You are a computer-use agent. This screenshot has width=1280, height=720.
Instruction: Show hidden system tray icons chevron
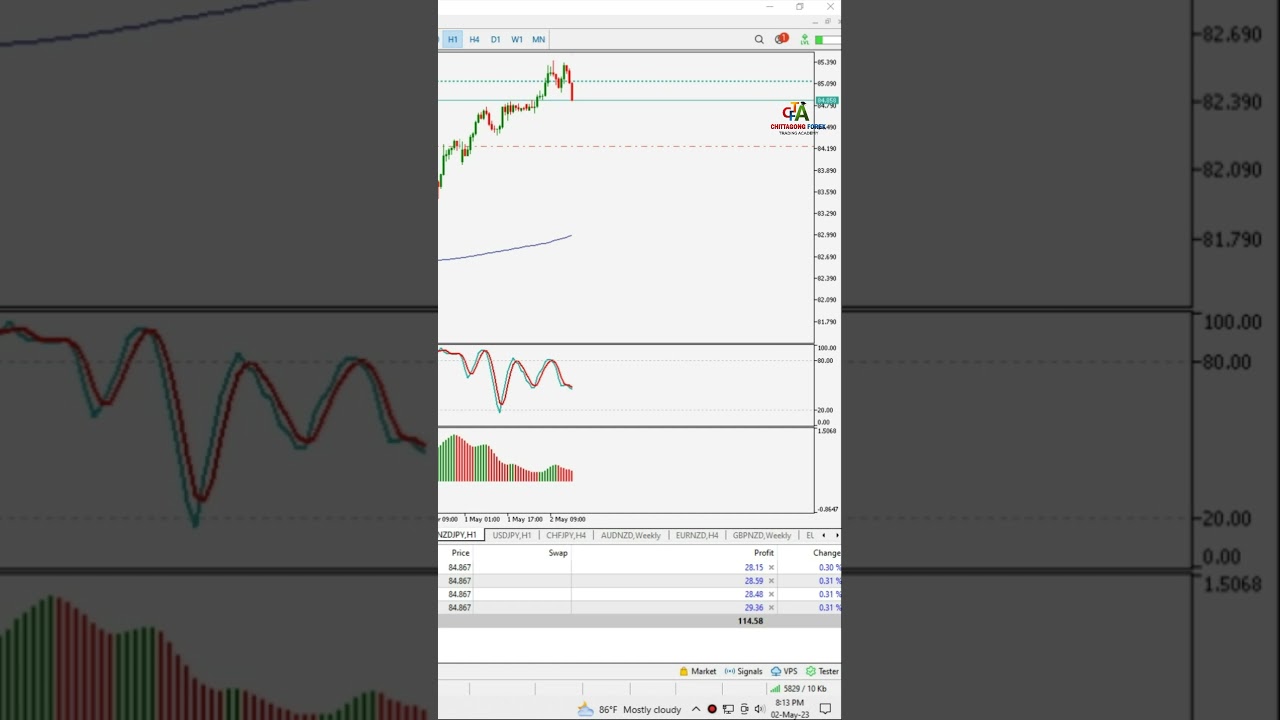(696, 709)
